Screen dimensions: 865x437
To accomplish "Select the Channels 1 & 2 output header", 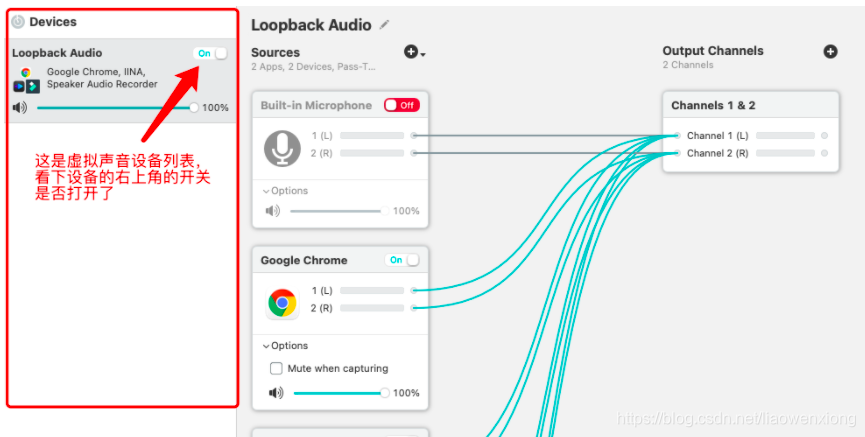I will click(751, 105).
